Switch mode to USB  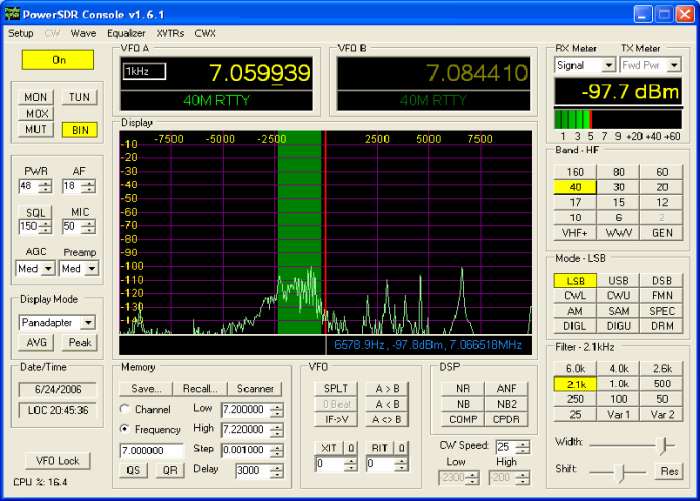(x=618, y=280)
